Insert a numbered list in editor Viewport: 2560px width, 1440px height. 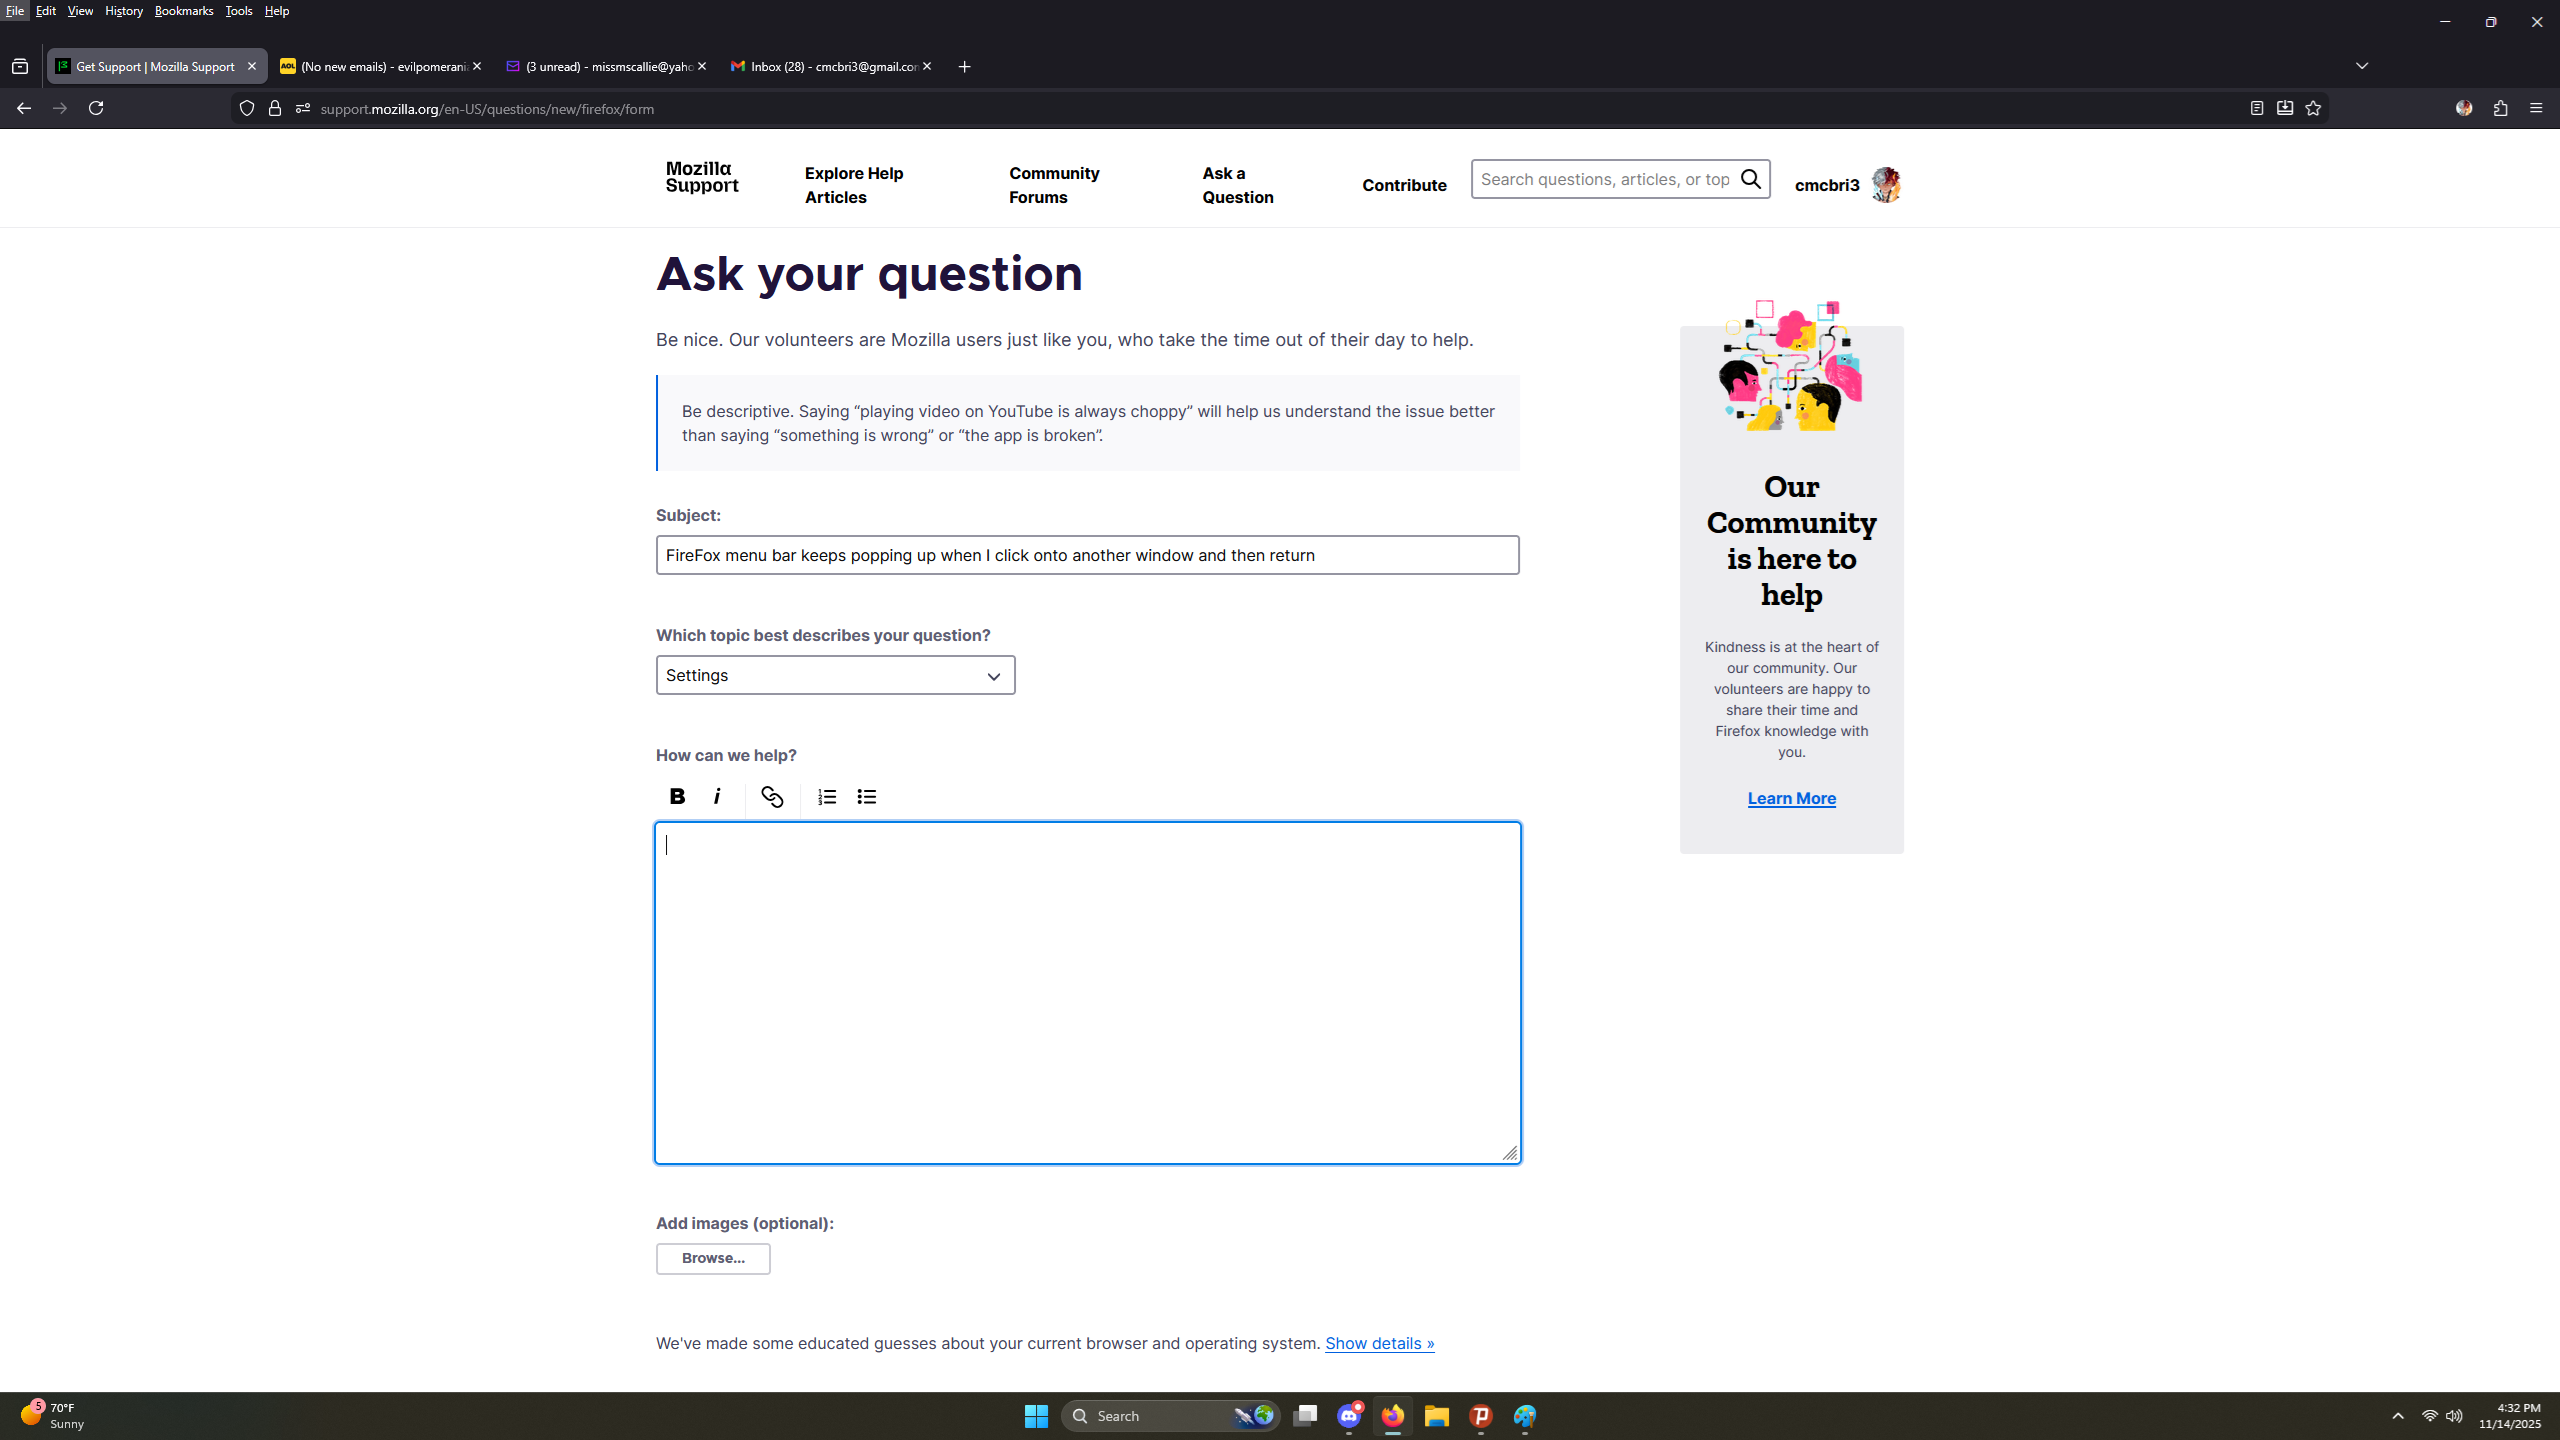click(827, 796)
